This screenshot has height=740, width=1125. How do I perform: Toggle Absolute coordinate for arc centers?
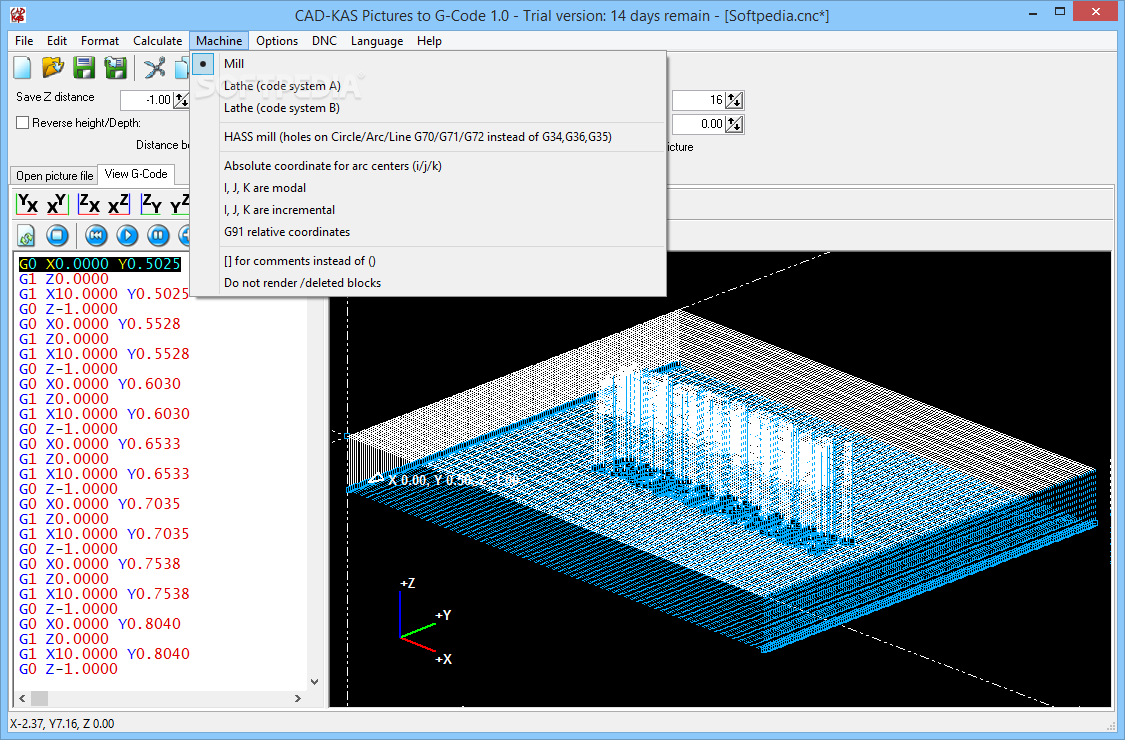428,166
